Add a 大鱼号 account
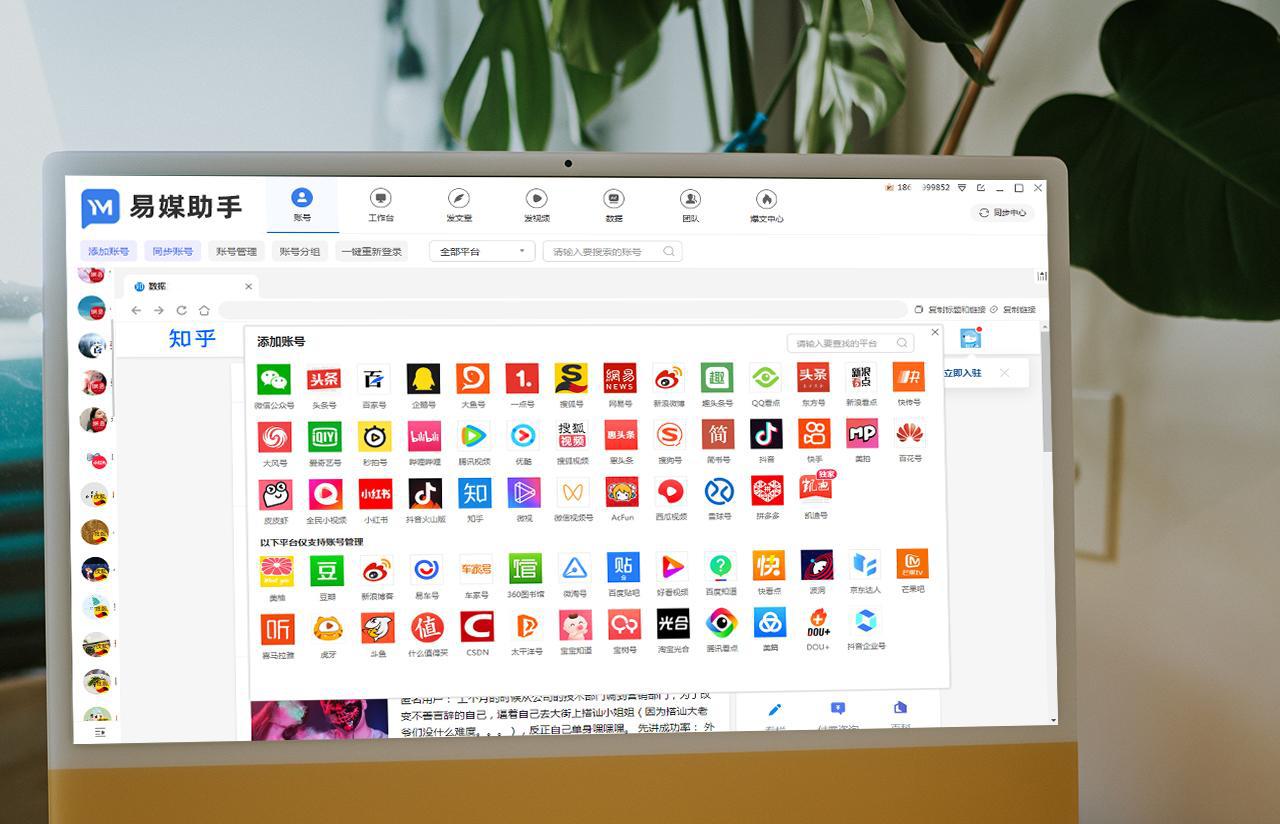The height and width of the screenshot is (824, 1280). tap(472, 378)
